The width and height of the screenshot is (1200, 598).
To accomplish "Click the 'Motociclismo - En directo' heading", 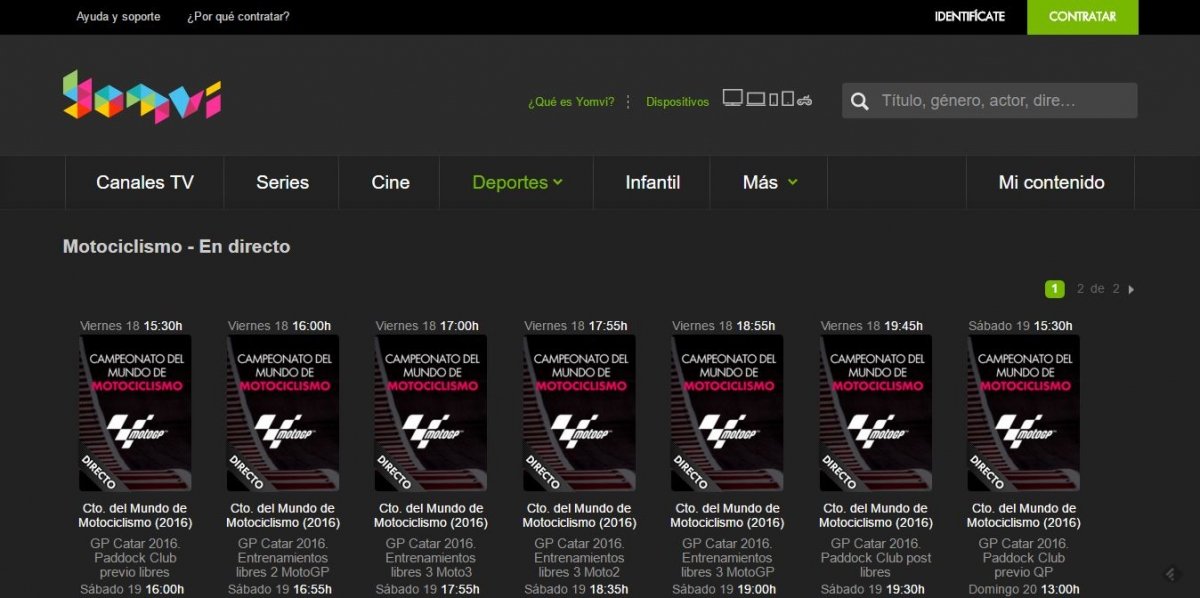I will pyautogui.click(x=176, y=246).
